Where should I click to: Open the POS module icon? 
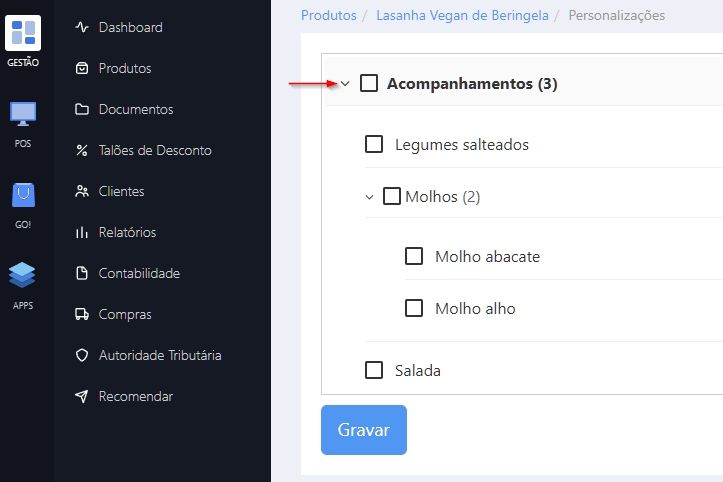pos(23,113)
